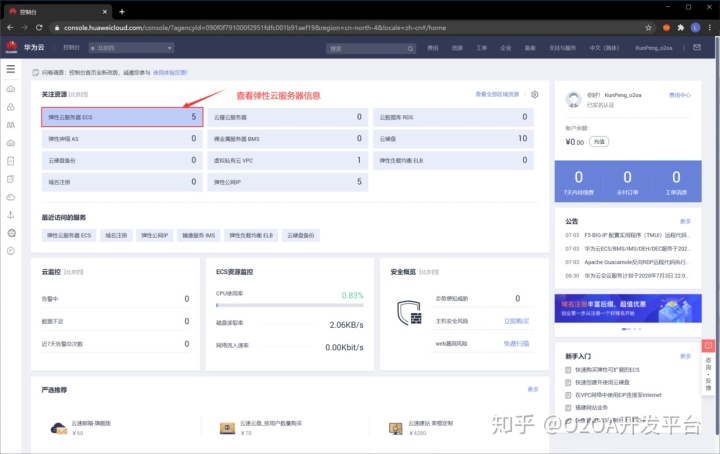This screenshot has width=720, height=454.
Task: Click 更多 in the 新手入门 panel
Action: click(x=686, y=356)
